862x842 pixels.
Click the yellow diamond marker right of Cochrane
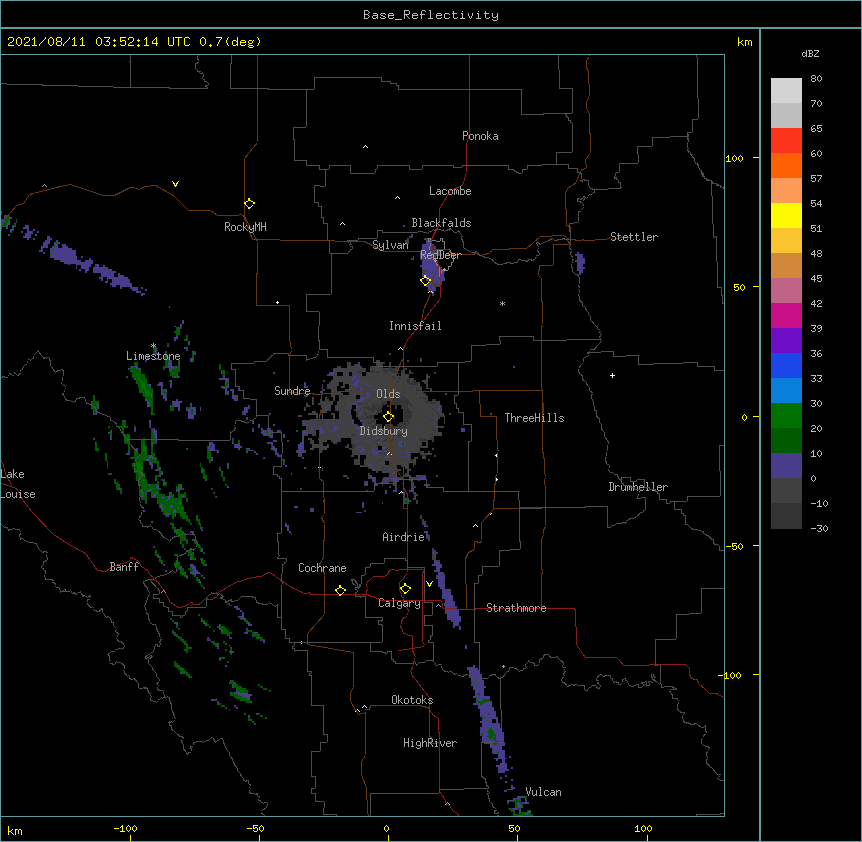click(340, 590)
